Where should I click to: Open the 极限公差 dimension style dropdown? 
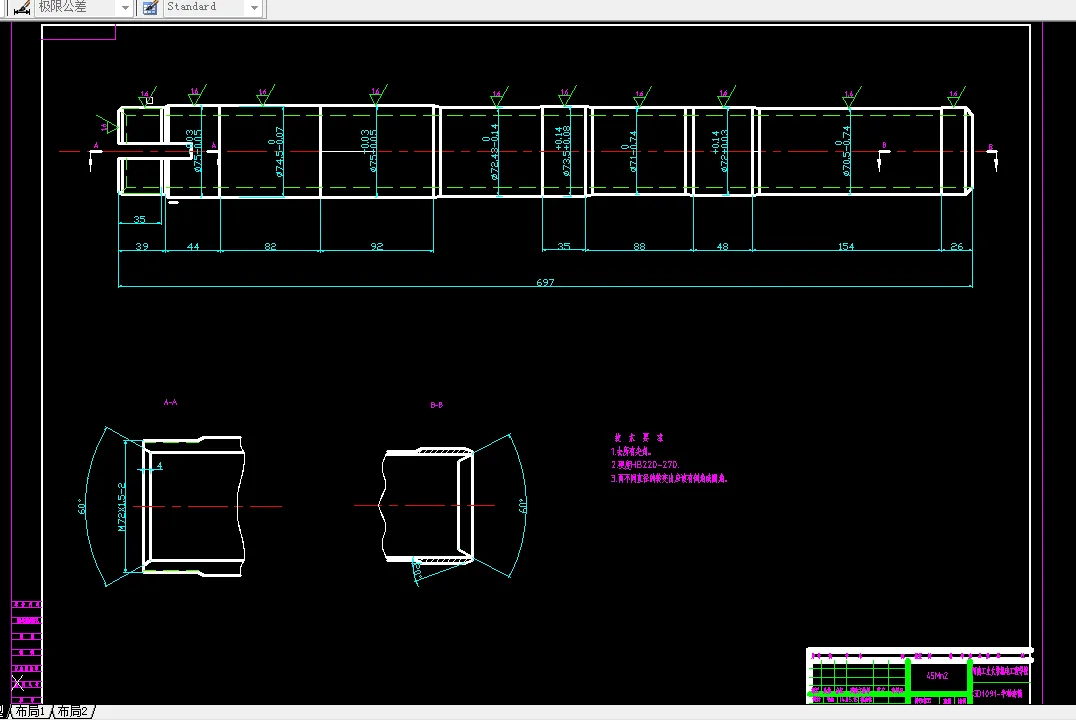tap(125, 8)
